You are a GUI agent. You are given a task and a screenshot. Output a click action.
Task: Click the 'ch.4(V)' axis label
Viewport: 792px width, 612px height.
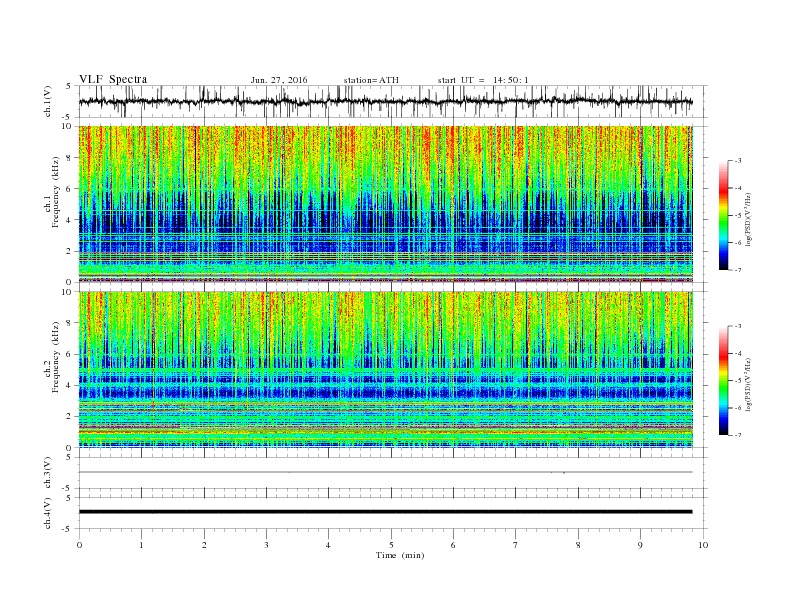click(x=48, y=513)
